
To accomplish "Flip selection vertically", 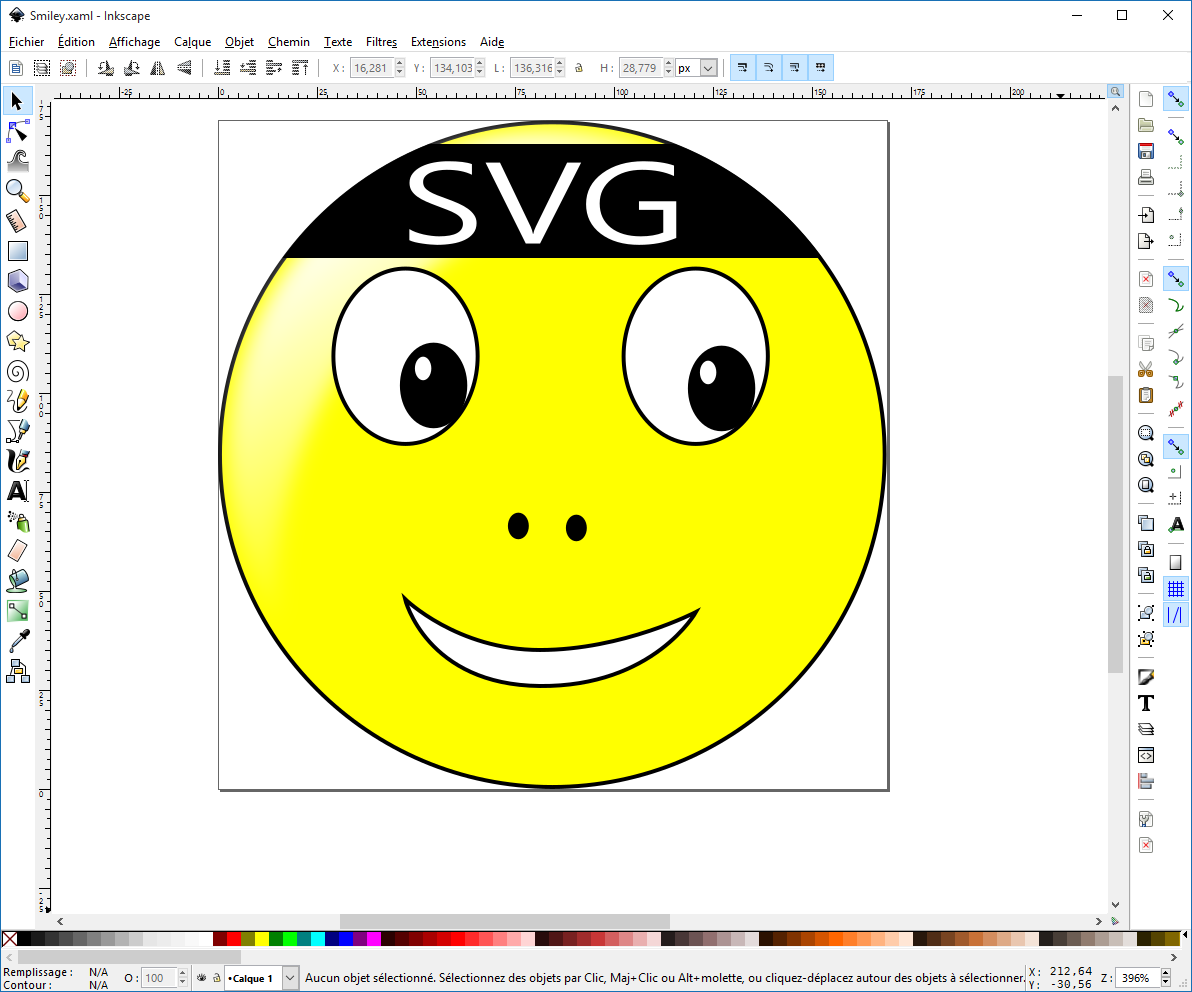I will (x=184, y=68).
